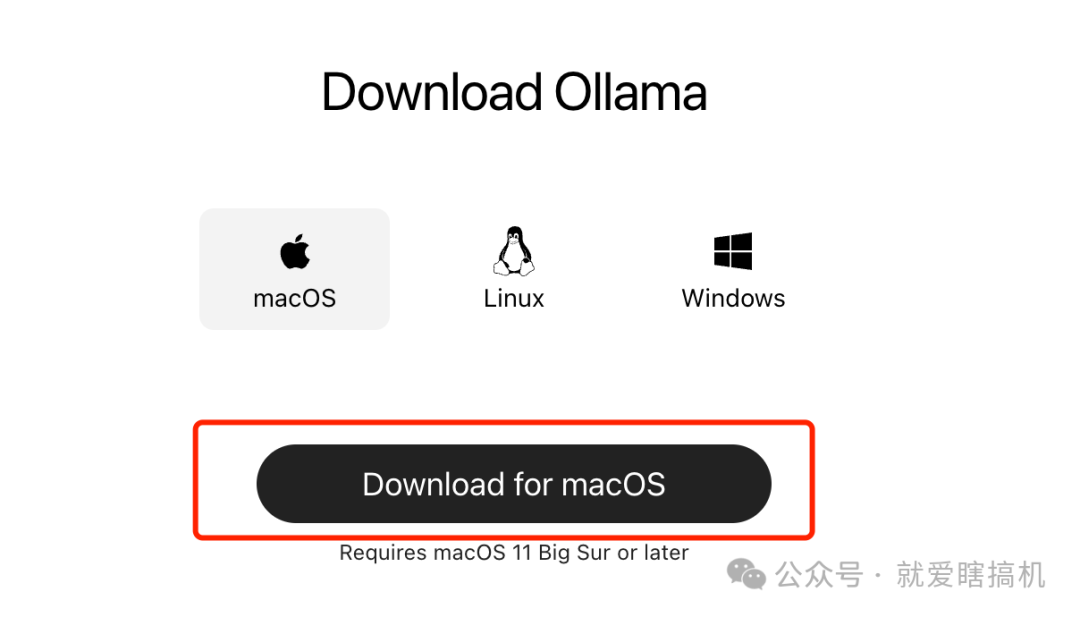Click the 公众号 watermark text
Screen dimensions: 1080x617
819,574
